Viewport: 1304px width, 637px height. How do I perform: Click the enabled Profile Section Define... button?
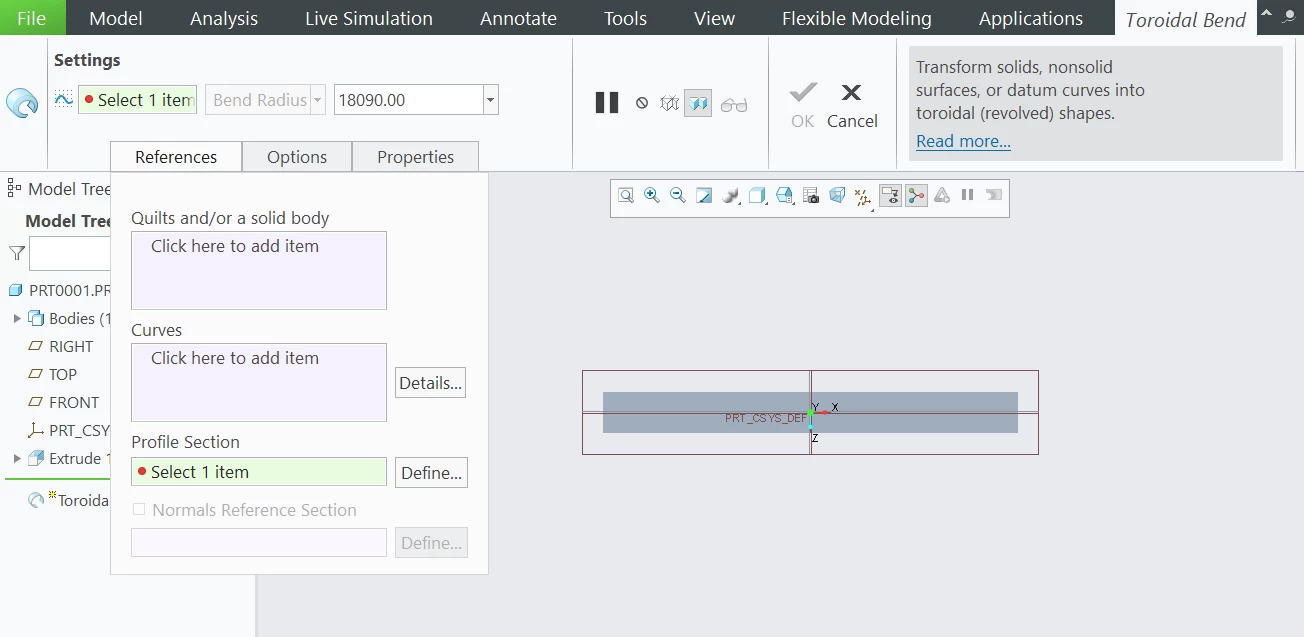pyautogui.click(x=431, y=473)
